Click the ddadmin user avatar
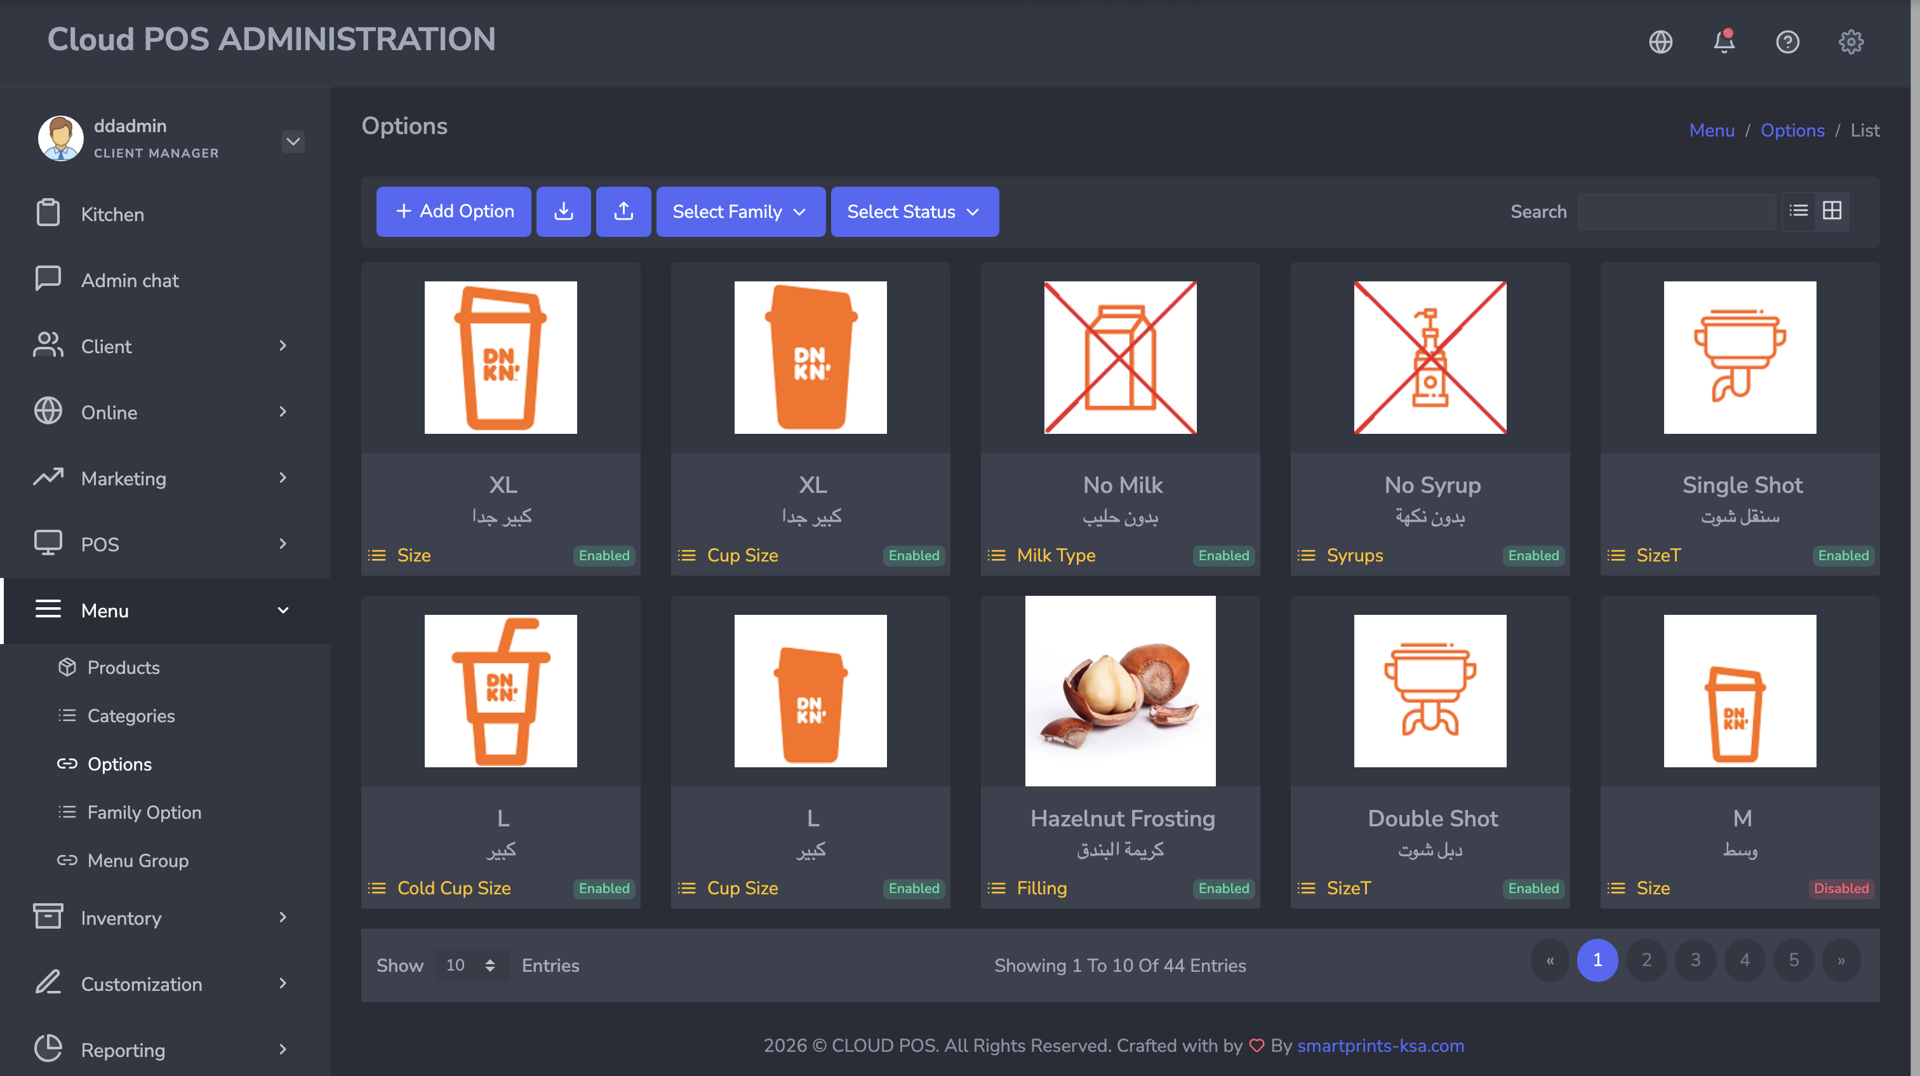The image size is (1920, 1076). [x=61, y=138]
